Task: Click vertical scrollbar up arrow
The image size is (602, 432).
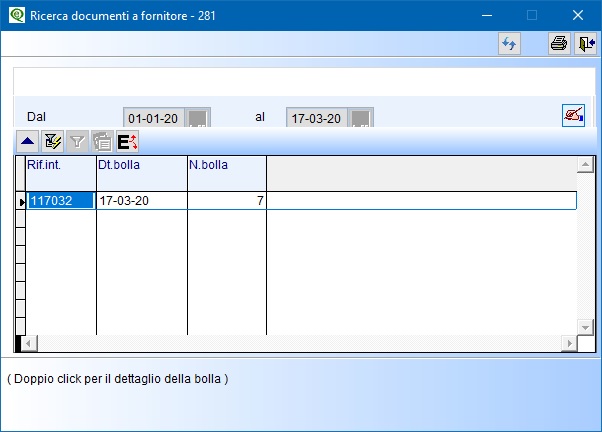Action: [x=585, y=165]
